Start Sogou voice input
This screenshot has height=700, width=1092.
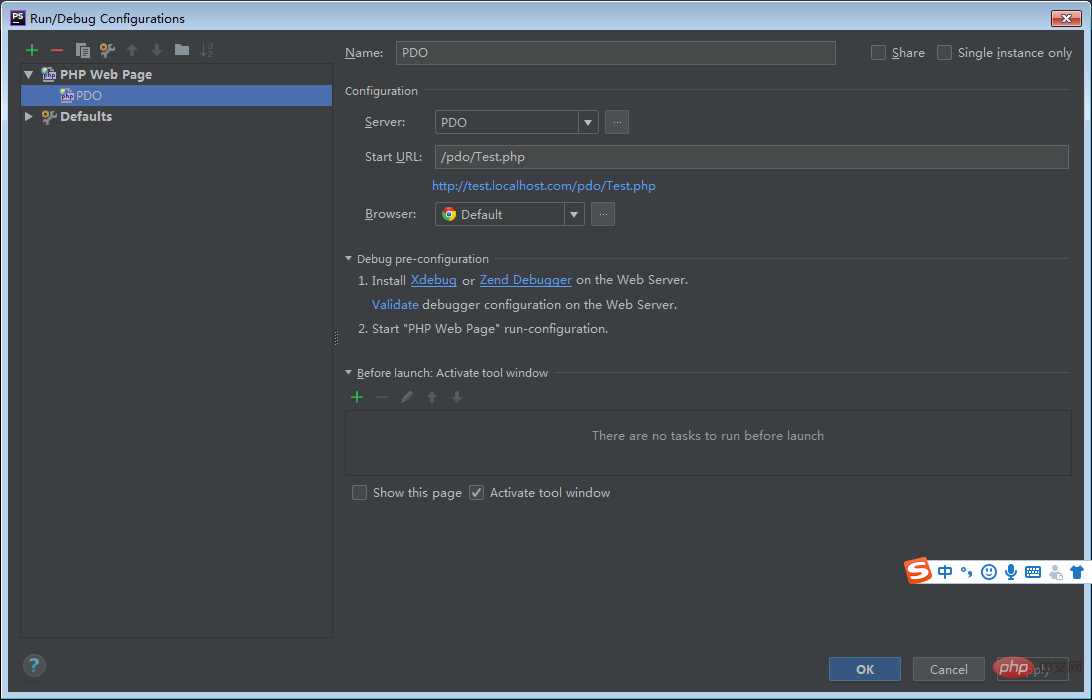pos(1011,572)
